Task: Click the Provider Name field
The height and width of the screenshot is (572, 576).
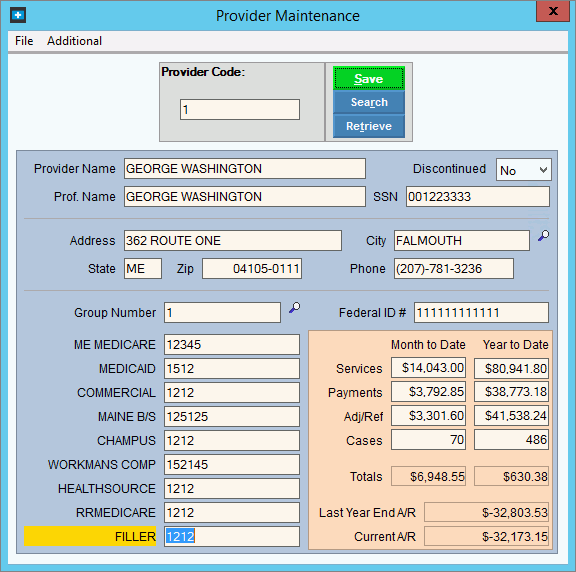Action: click(245, 169)
